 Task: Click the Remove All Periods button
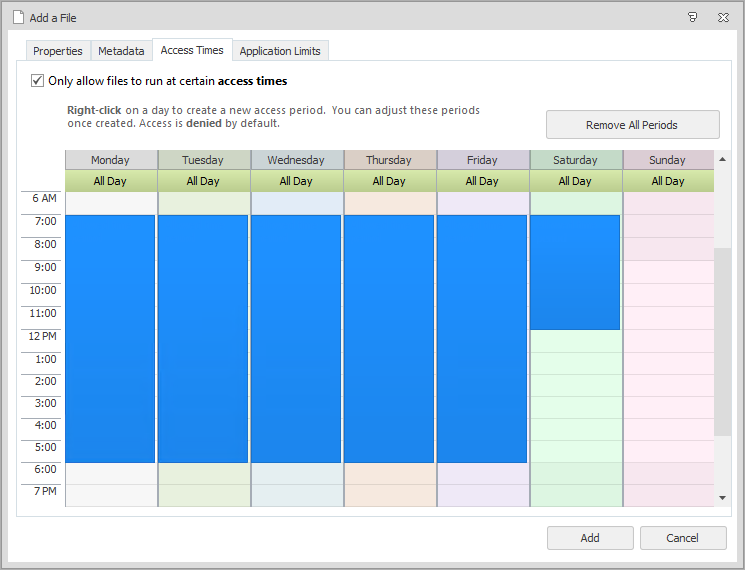(x=632, y=125)
